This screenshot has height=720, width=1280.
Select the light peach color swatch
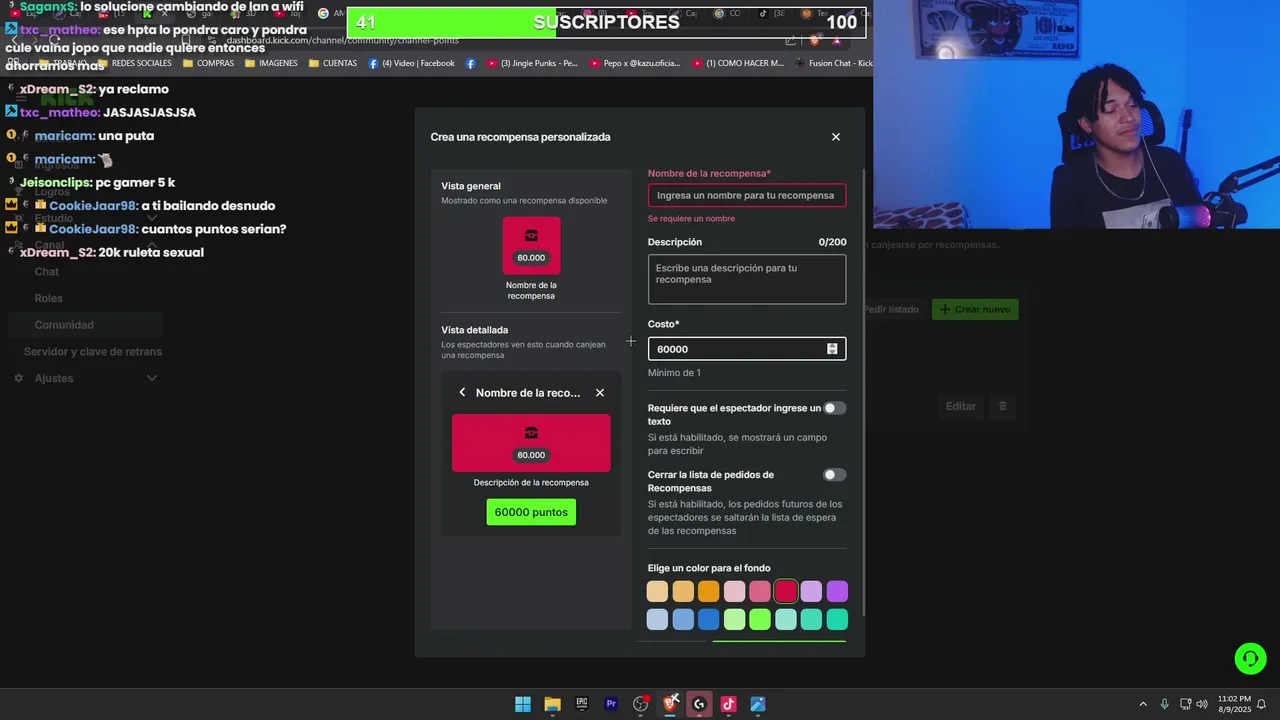tap(657, 592)
